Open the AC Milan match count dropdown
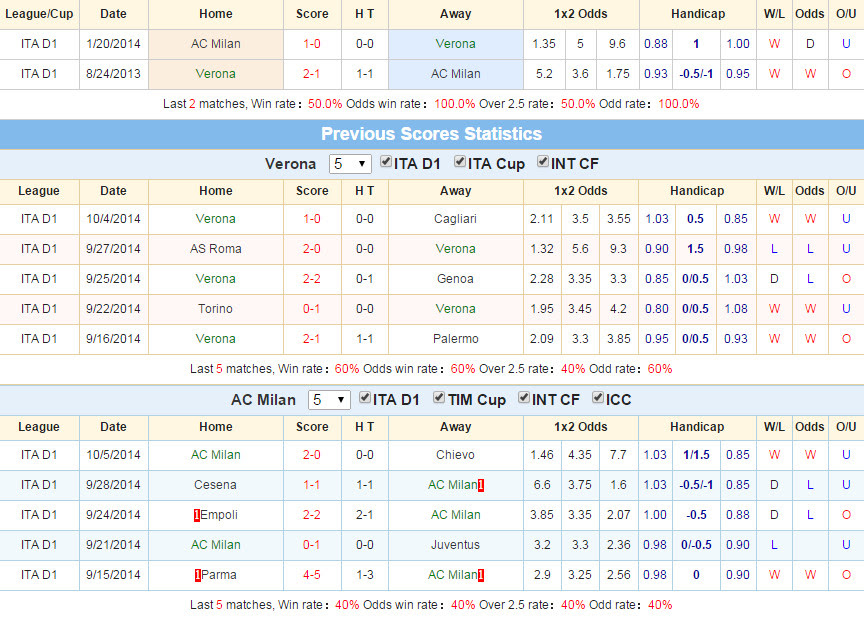The width and height of the screenshot is (864, 619). point(329,400)
